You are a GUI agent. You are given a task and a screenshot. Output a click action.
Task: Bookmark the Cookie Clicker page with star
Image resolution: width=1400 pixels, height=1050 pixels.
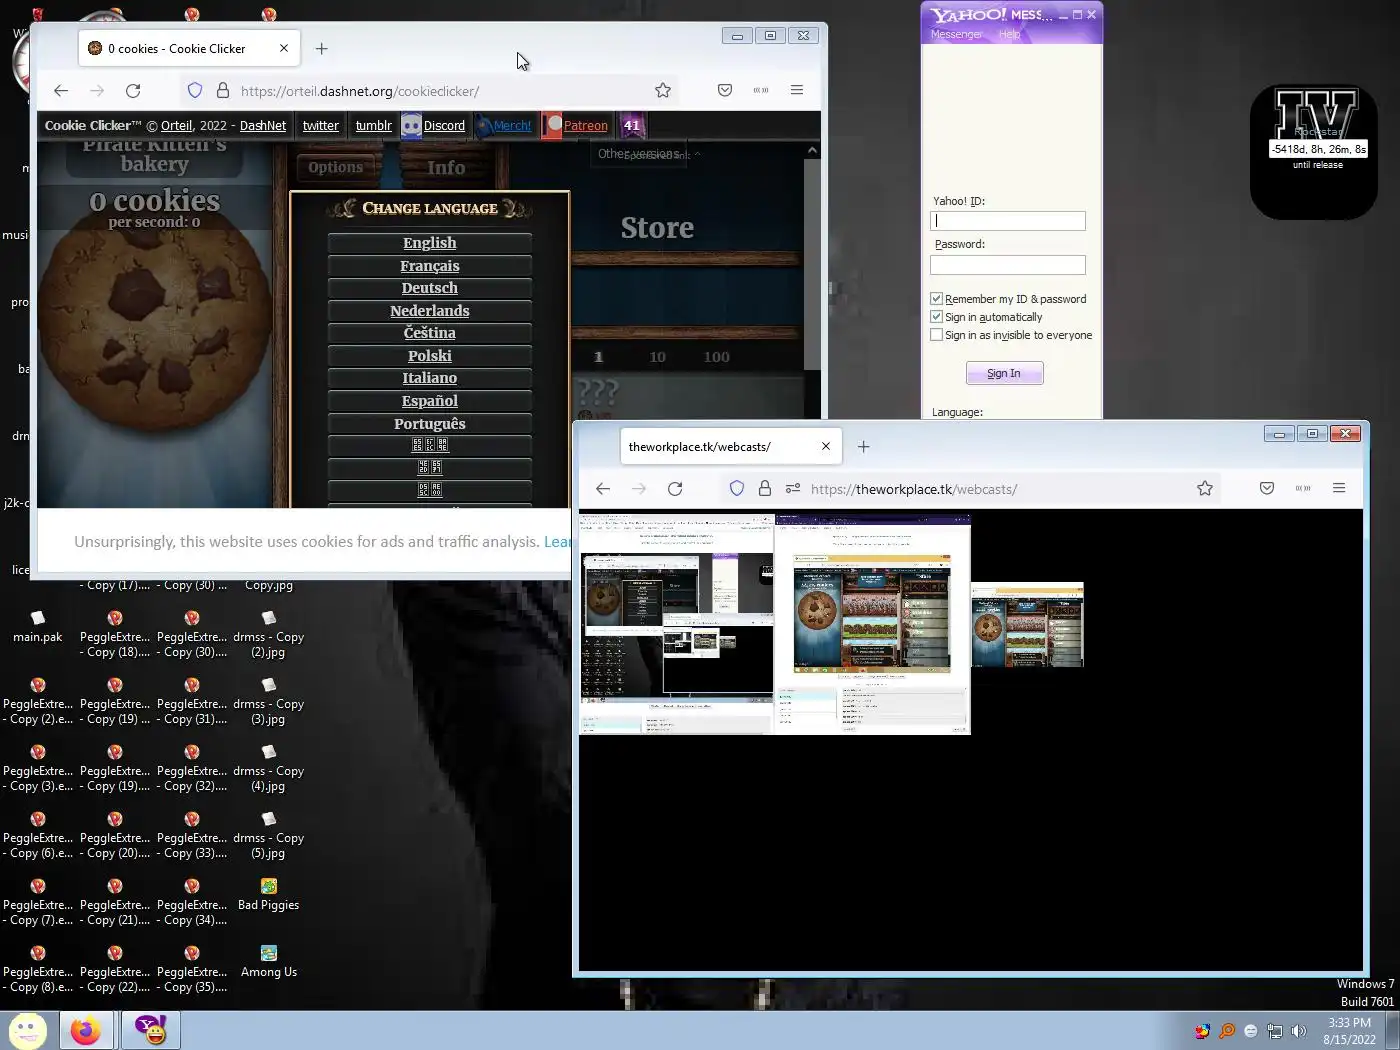(663, 91)
